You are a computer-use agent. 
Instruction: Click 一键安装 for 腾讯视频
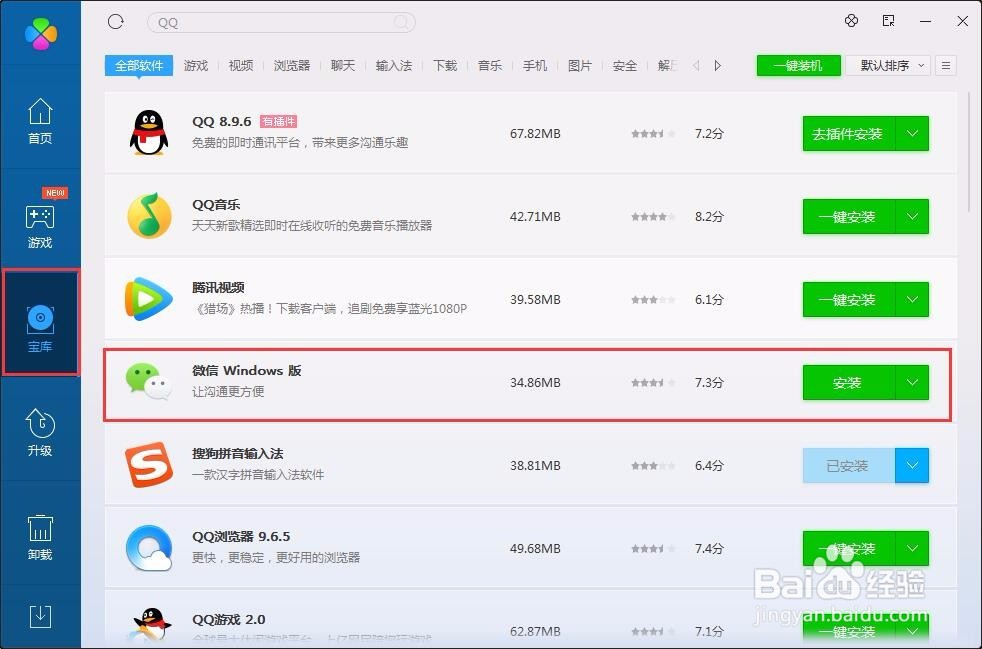(x=849, y=299)
